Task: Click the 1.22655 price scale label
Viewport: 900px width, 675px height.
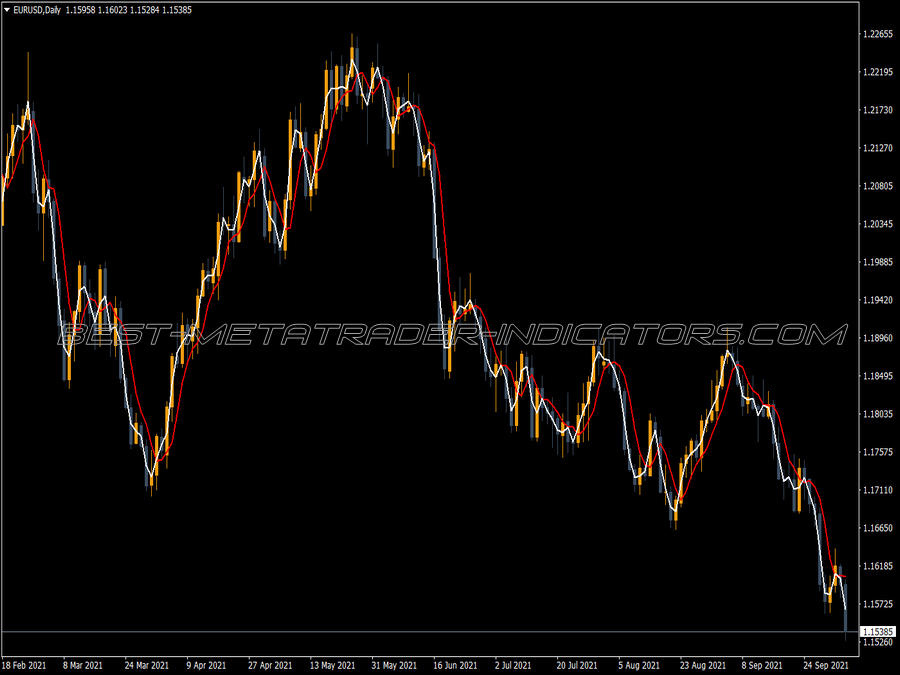Action: [878, 34]
